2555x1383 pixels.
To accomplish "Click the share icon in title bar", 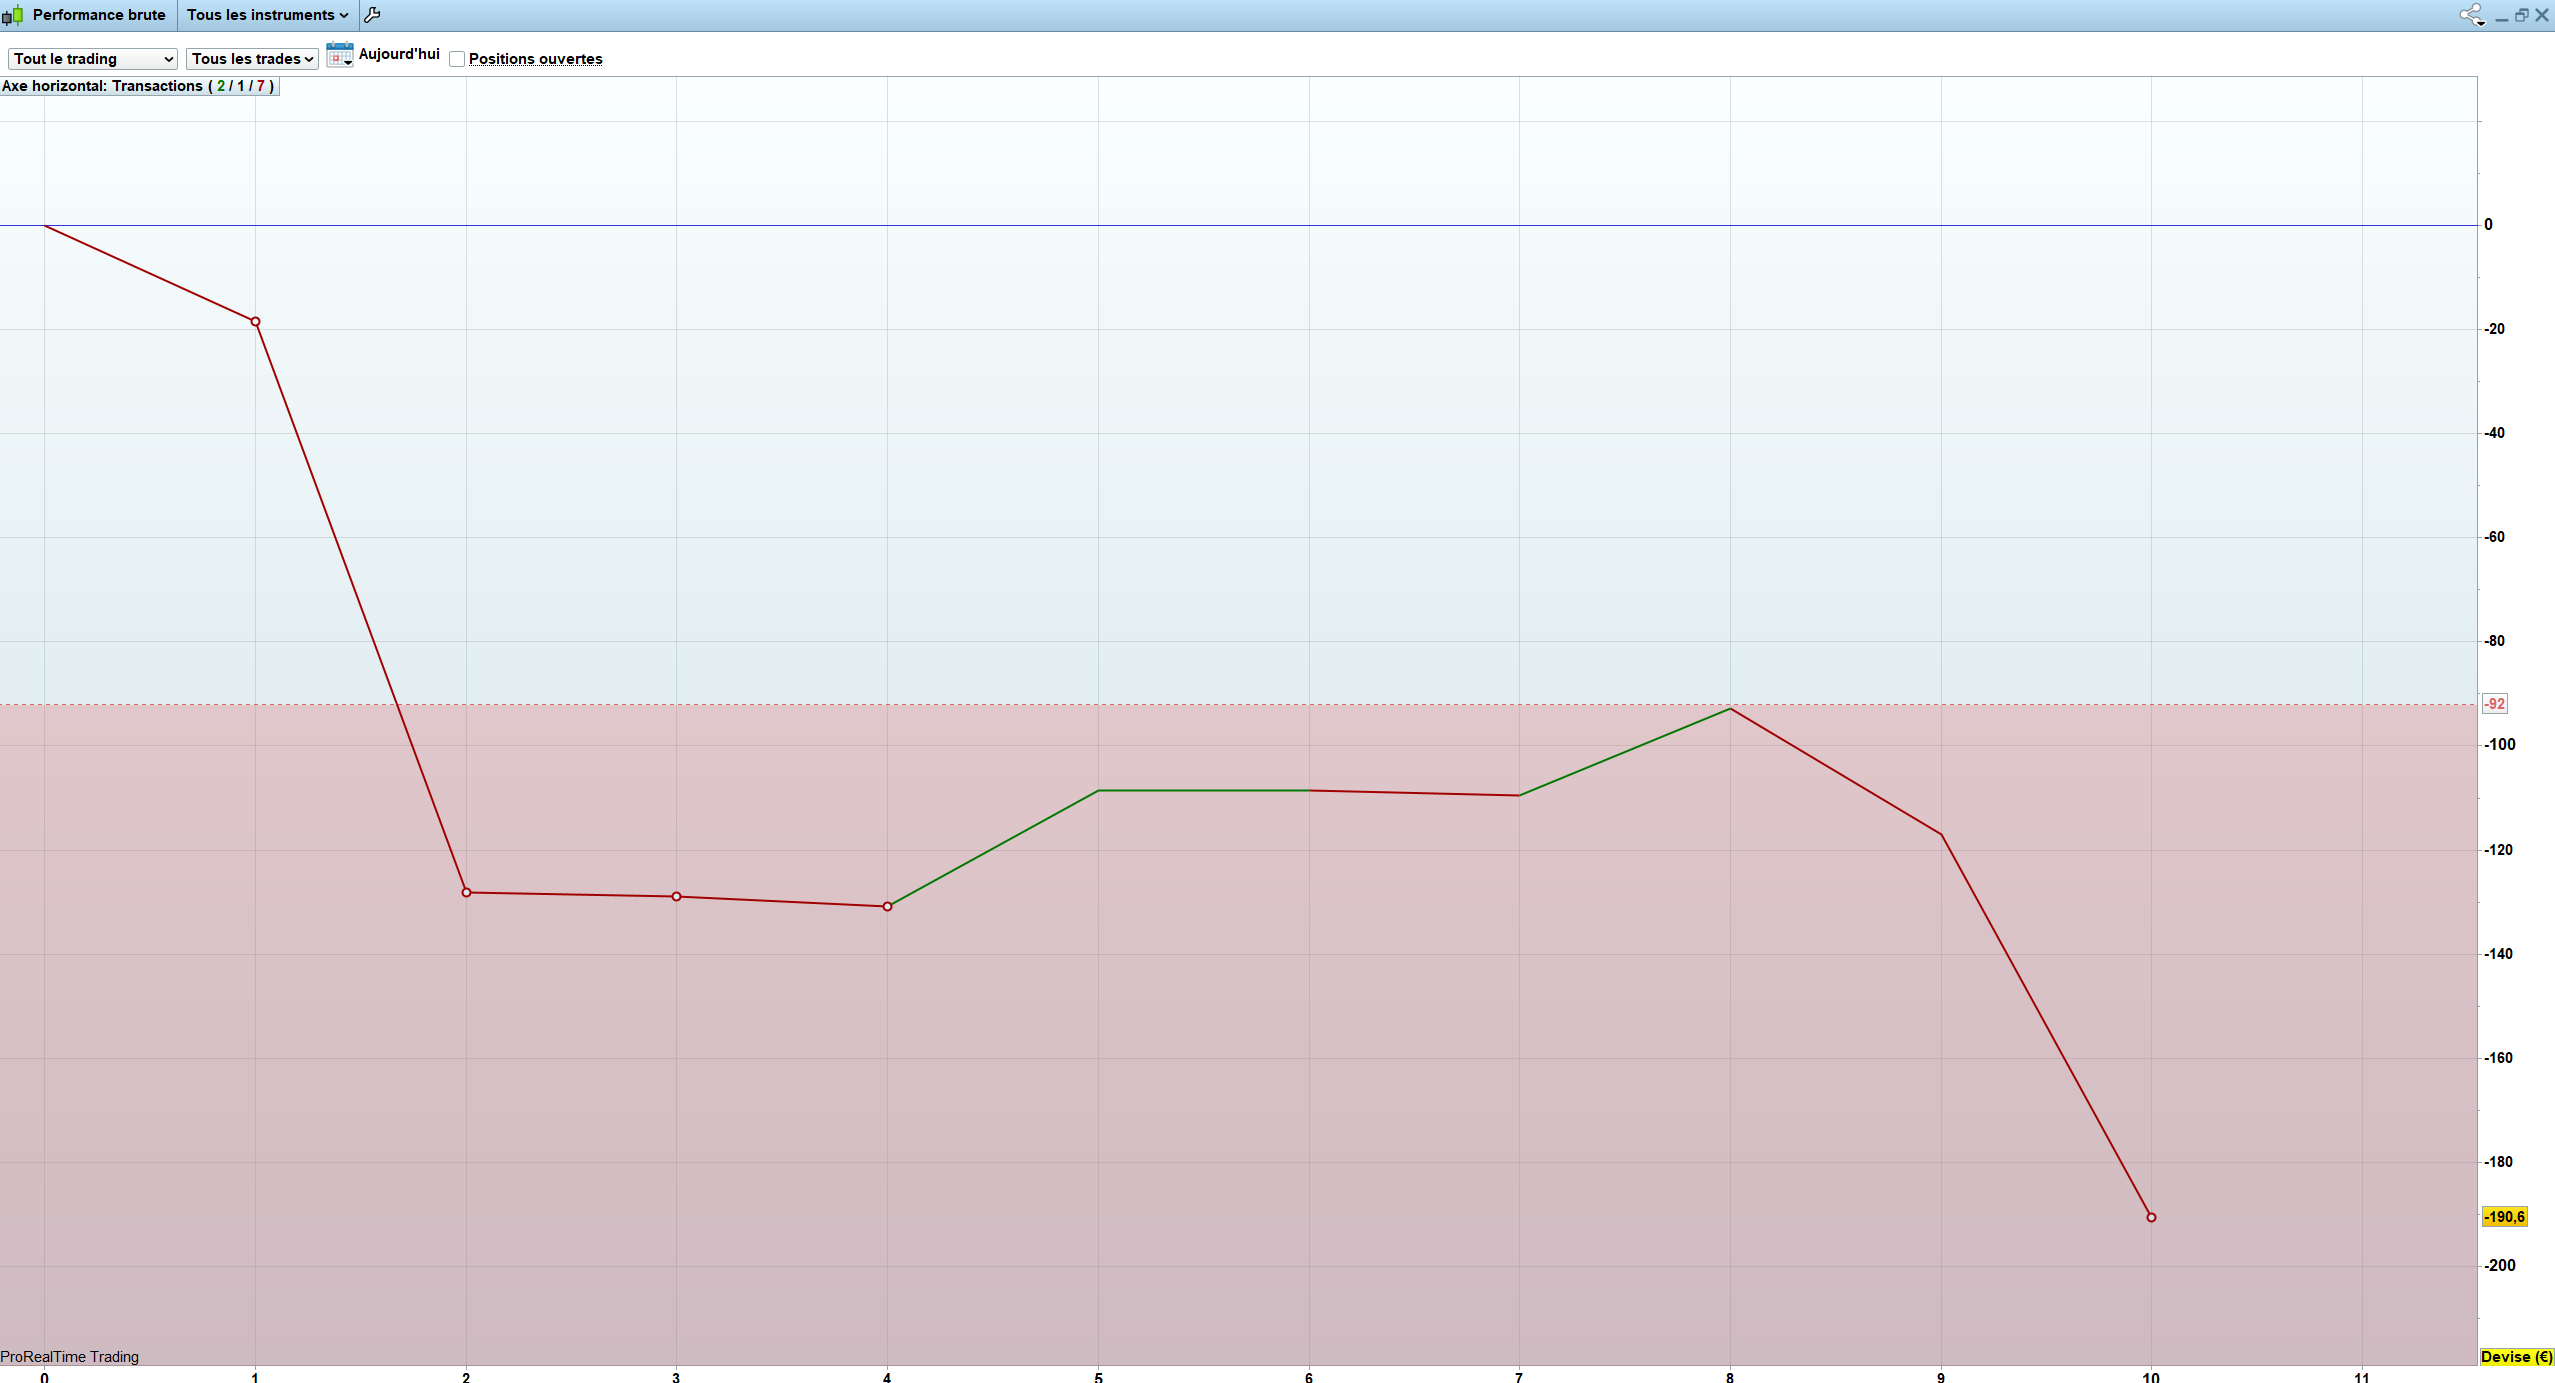I will tap(2471, 15).
